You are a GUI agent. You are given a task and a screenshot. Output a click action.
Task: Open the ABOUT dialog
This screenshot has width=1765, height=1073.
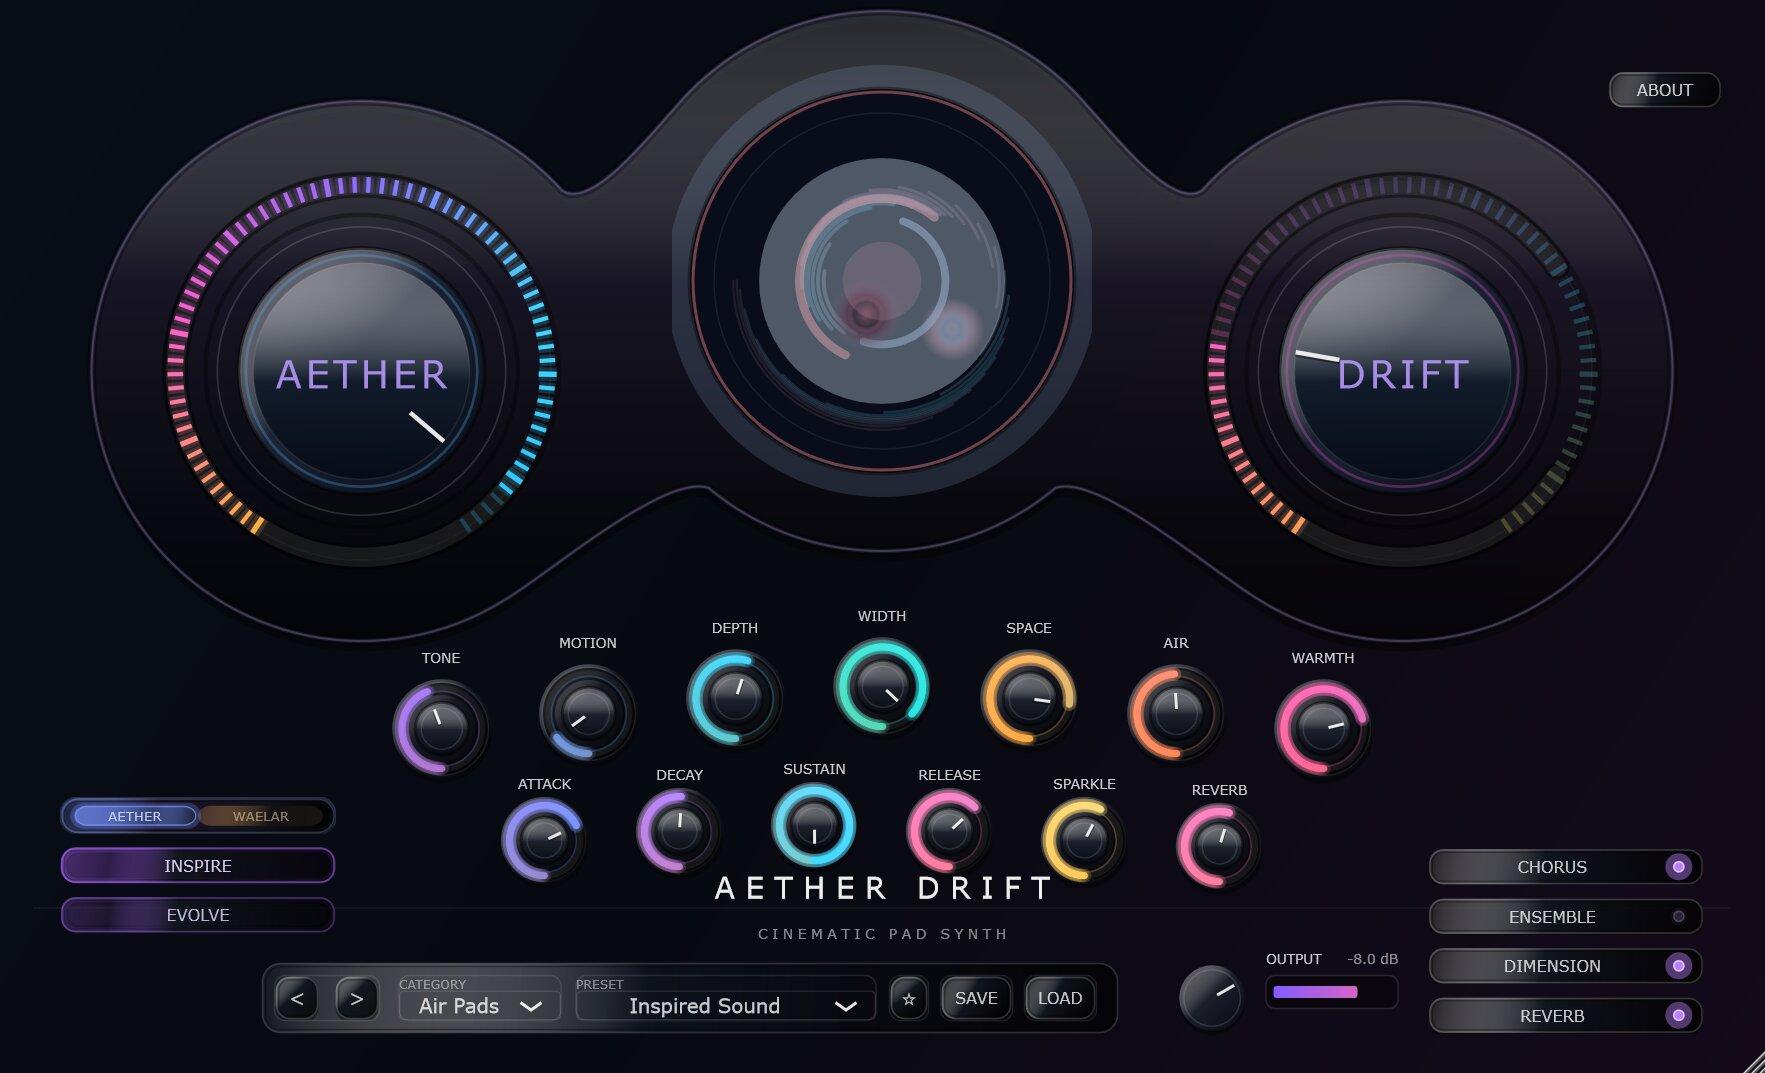click(x=1664, y=90)
